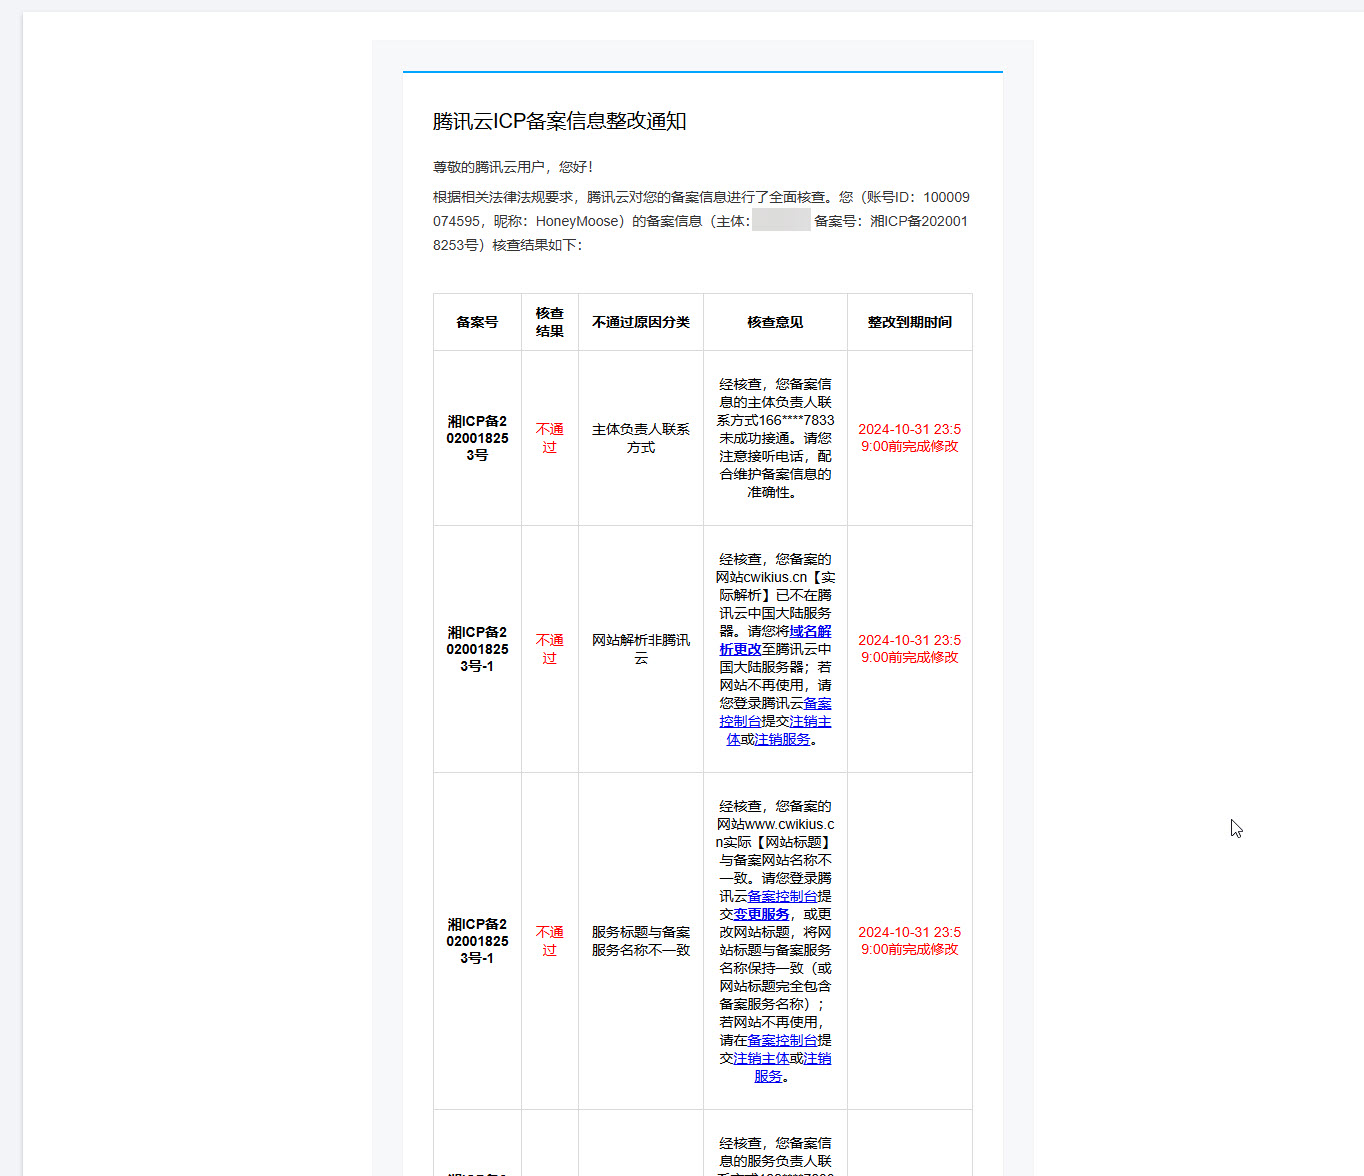Click the 整改到期时间 column header
Screen dimensions: 1364x1176
coord(909,322)
